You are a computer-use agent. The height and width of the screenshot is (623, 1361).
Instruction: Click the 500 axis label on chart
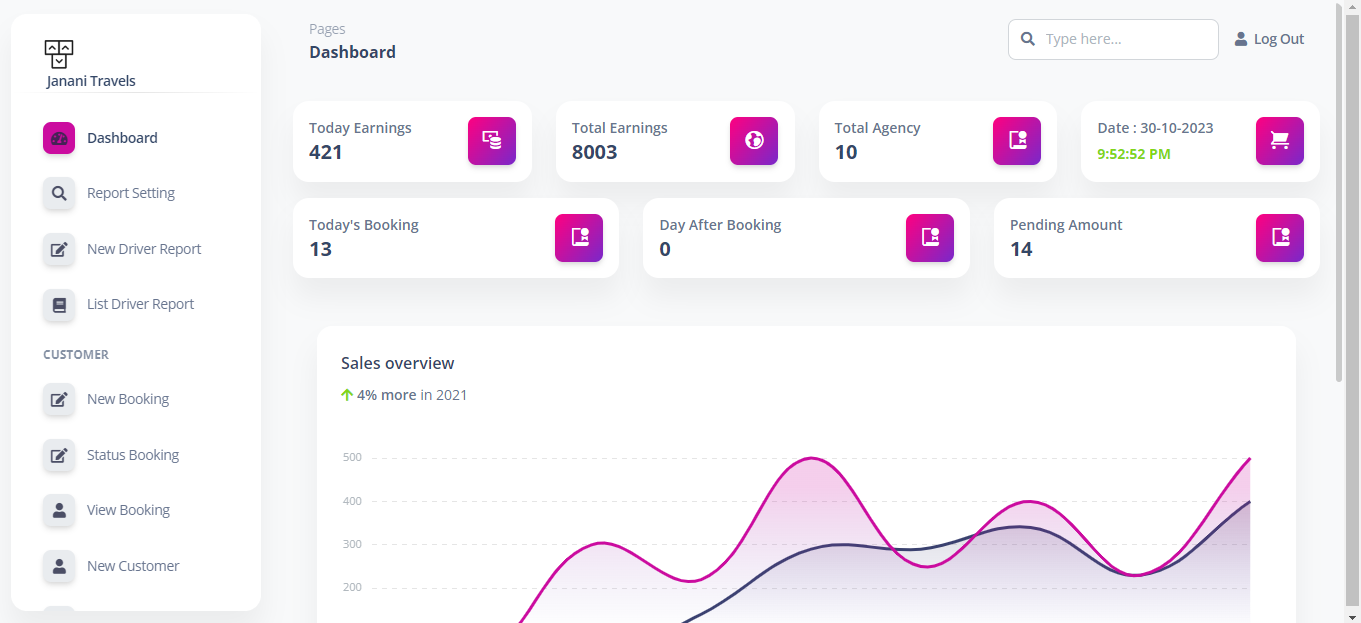tap(352, 458)
